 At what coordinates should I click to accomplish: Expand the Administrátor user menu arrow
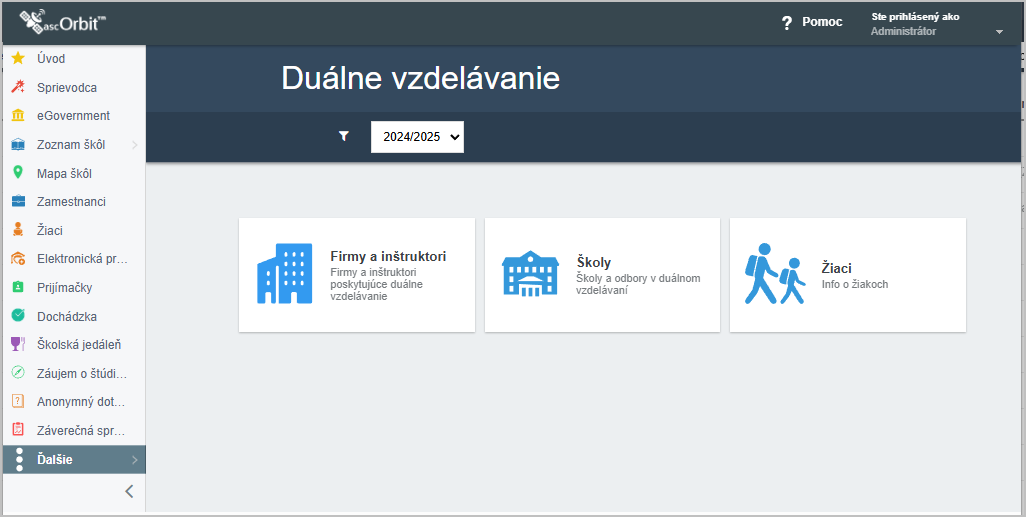pyautogui.click(x=999, y=32)
